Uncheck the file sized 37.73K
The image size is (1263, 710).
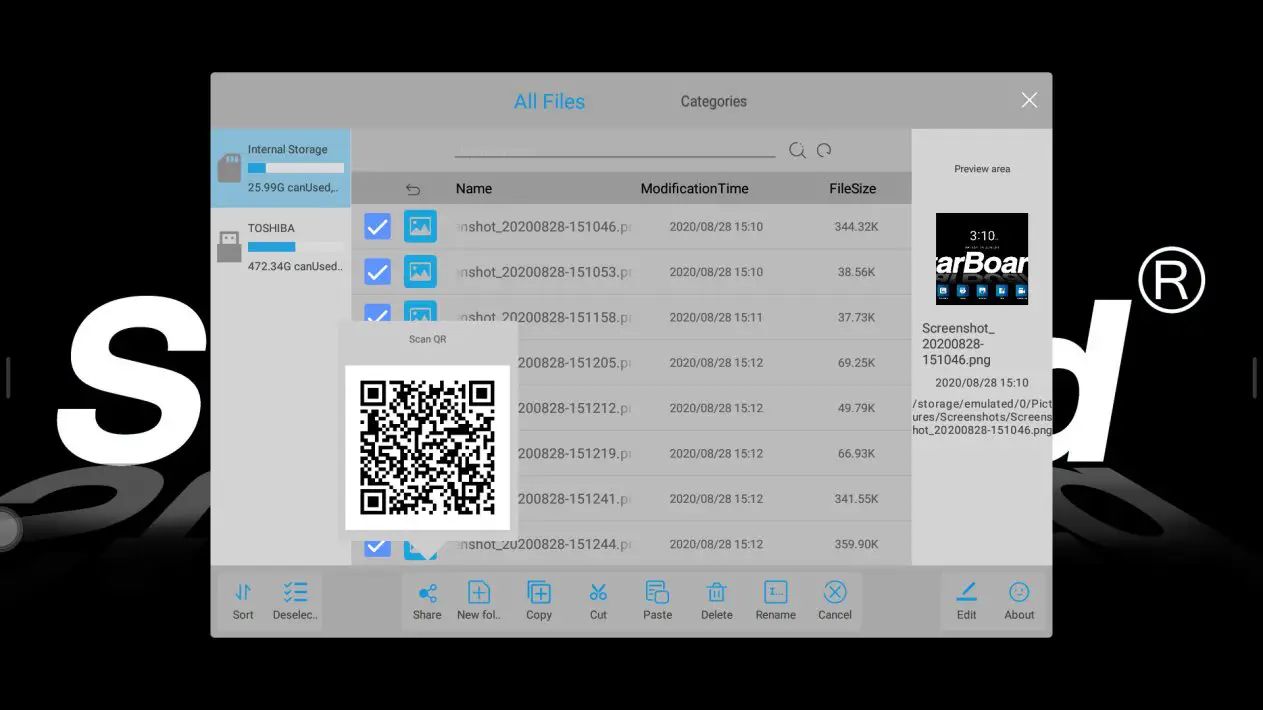(x=377, y=315)
